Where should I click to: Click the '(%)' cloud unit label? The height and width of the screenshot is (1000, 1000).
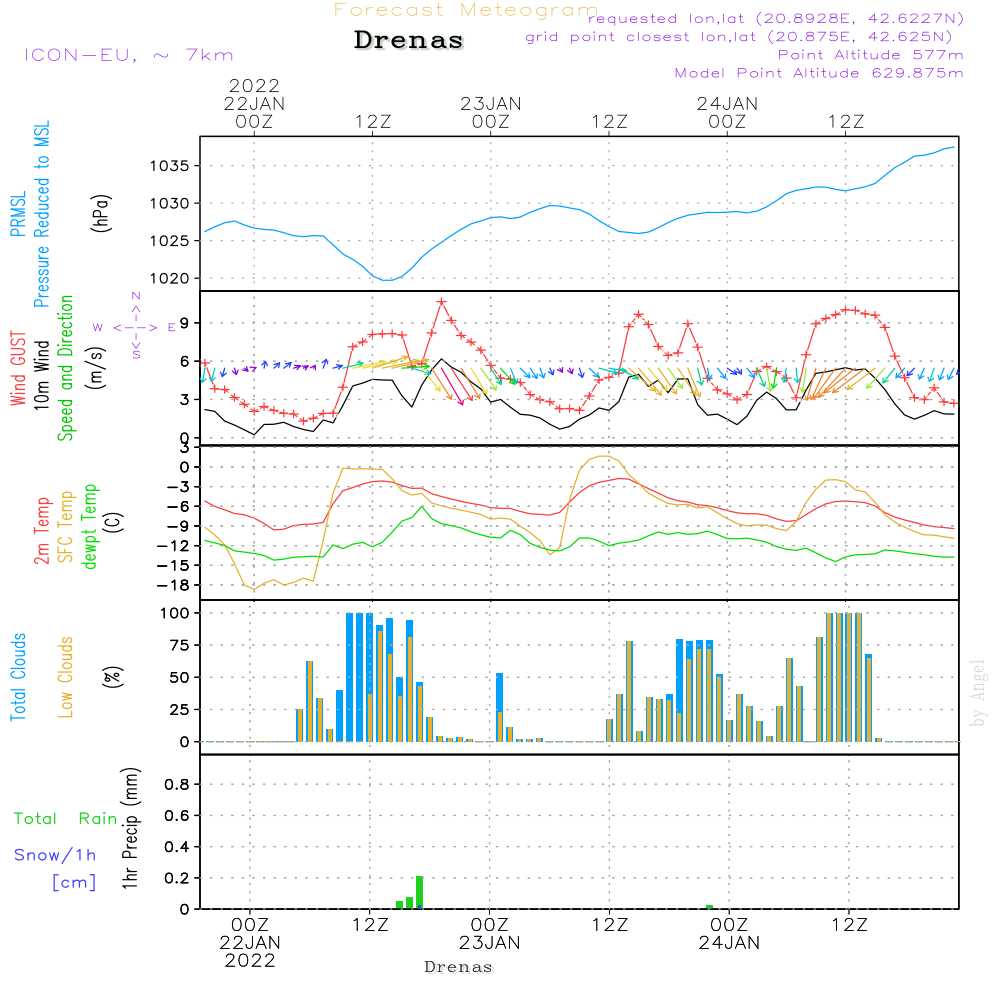[x=112, y=677]
